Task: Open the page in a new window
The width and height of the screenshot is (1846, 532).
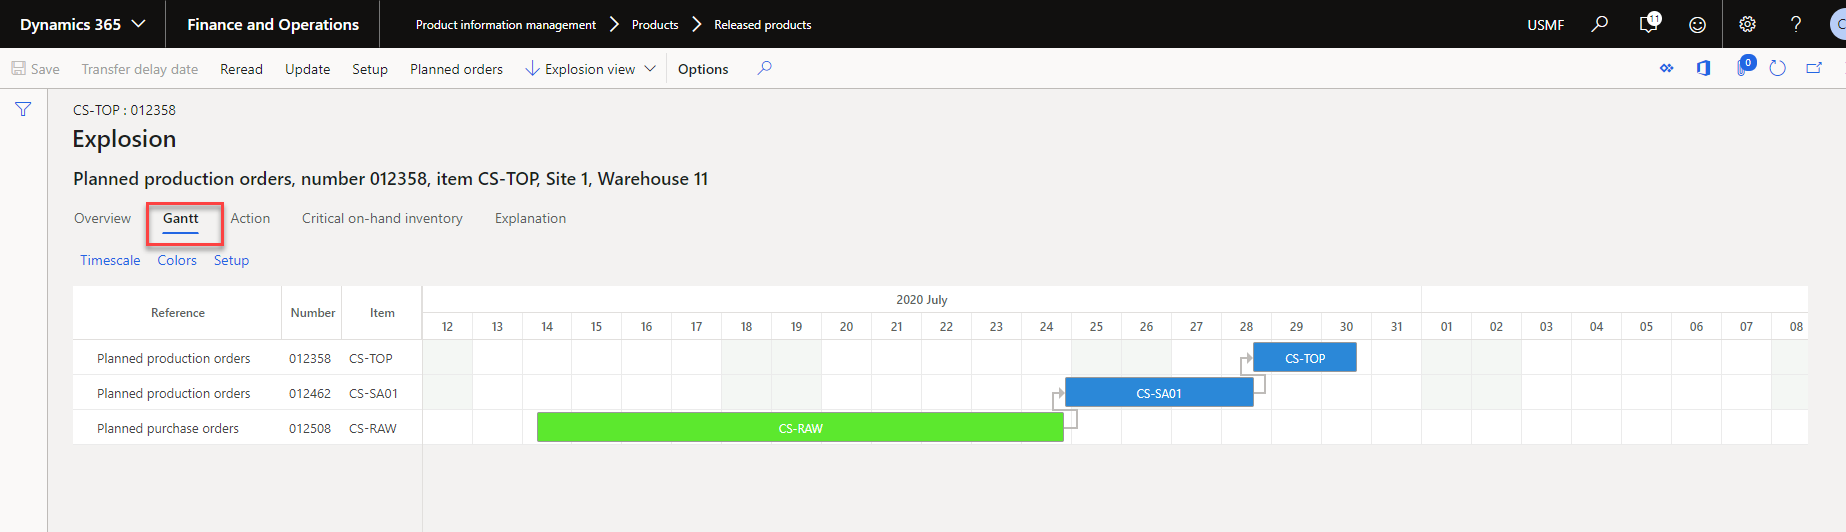Action: pyautogui.click(x=1814, y=68)
